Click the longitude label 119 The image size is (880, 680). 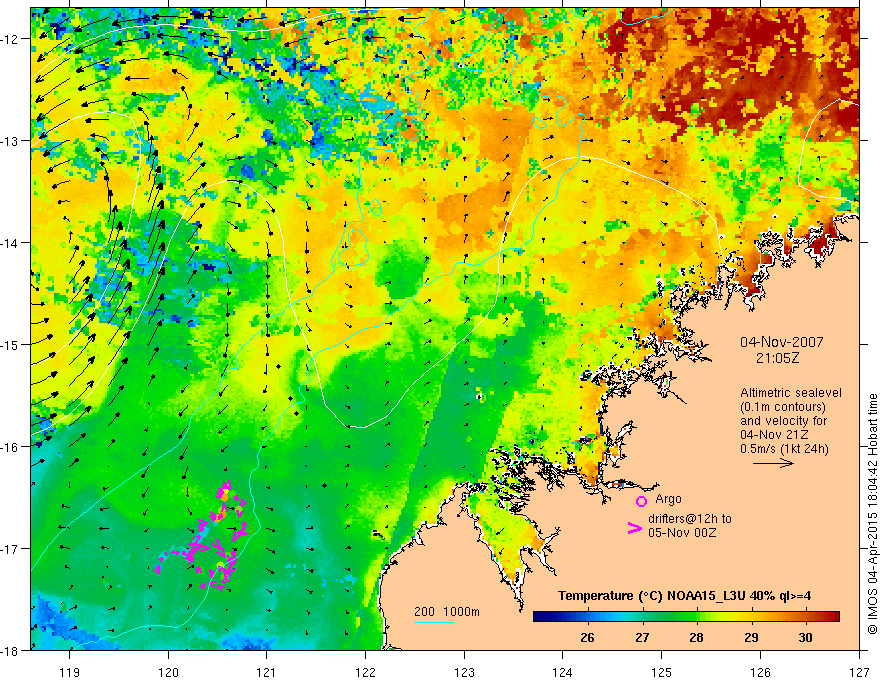point(70,672)
